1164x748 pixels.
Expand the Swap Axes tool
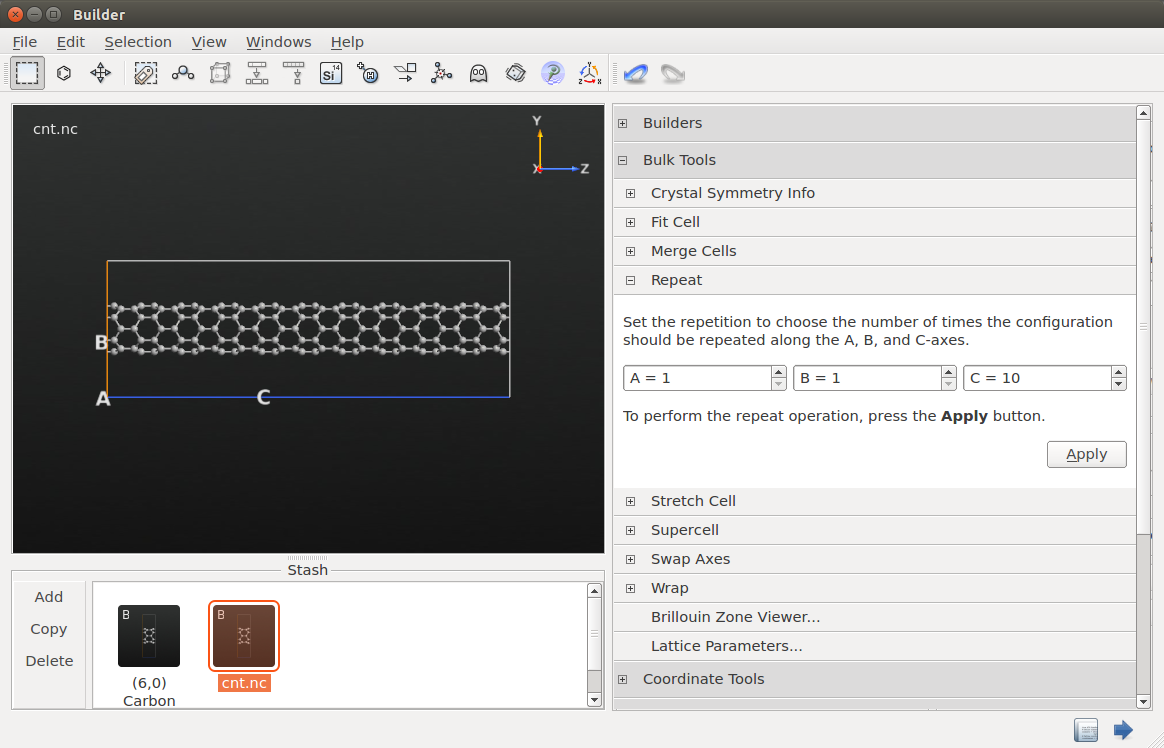630,559
